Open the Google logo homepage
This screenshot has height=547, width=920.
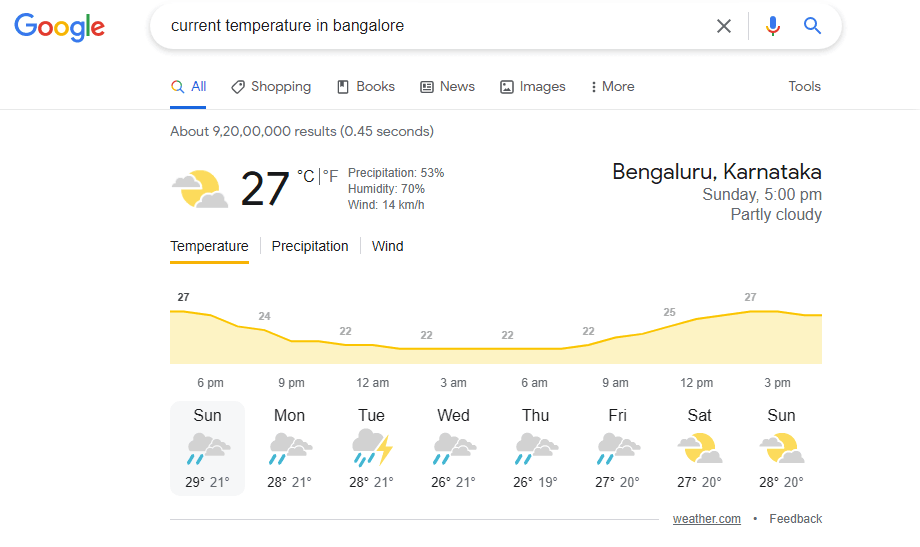pyautogui.click(x=60, y=27)
